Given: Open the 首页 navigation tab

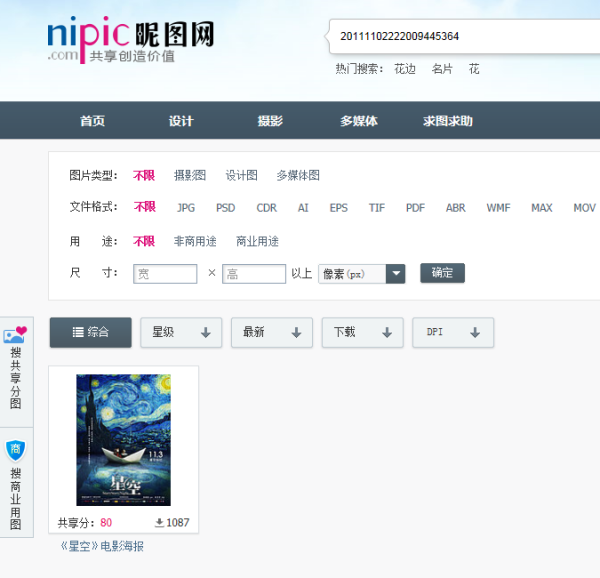Looking at the screenshot, I should pyautogui.click(x=92, y=121).
